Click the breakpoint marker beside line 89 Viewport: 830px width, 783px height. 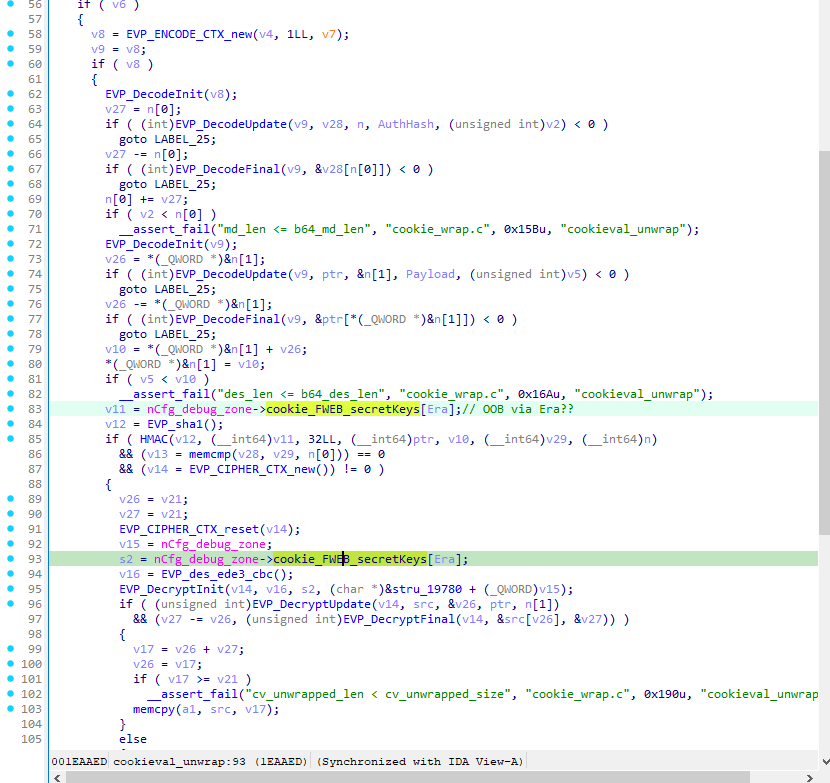pos(10,498)
